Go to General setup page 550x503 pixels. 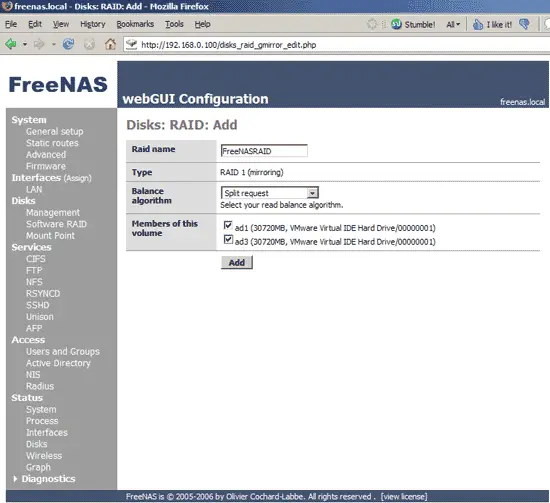54,132
